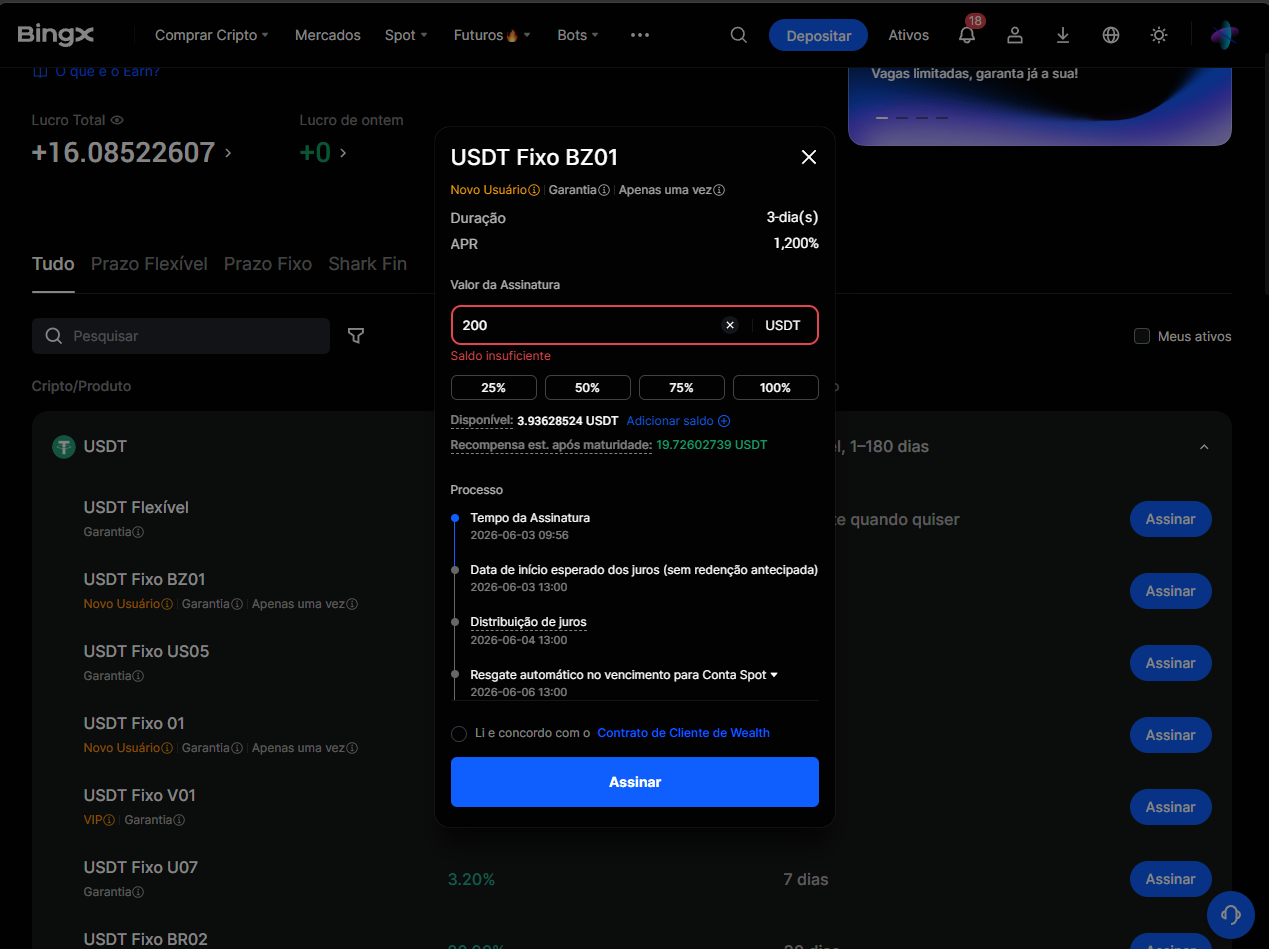Image resolution: width=1269 pixels, height=949 pixels.
Task: Open Ativos in top navigation
Action: [909, 35]
